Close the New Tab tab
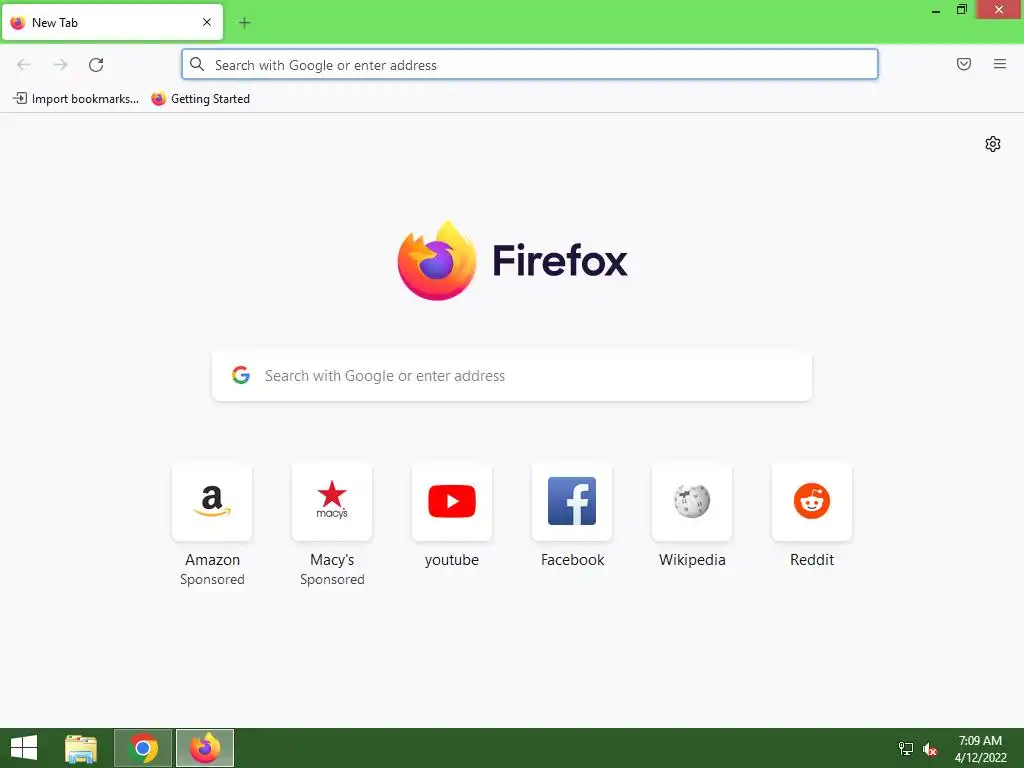 click(207, 22)
